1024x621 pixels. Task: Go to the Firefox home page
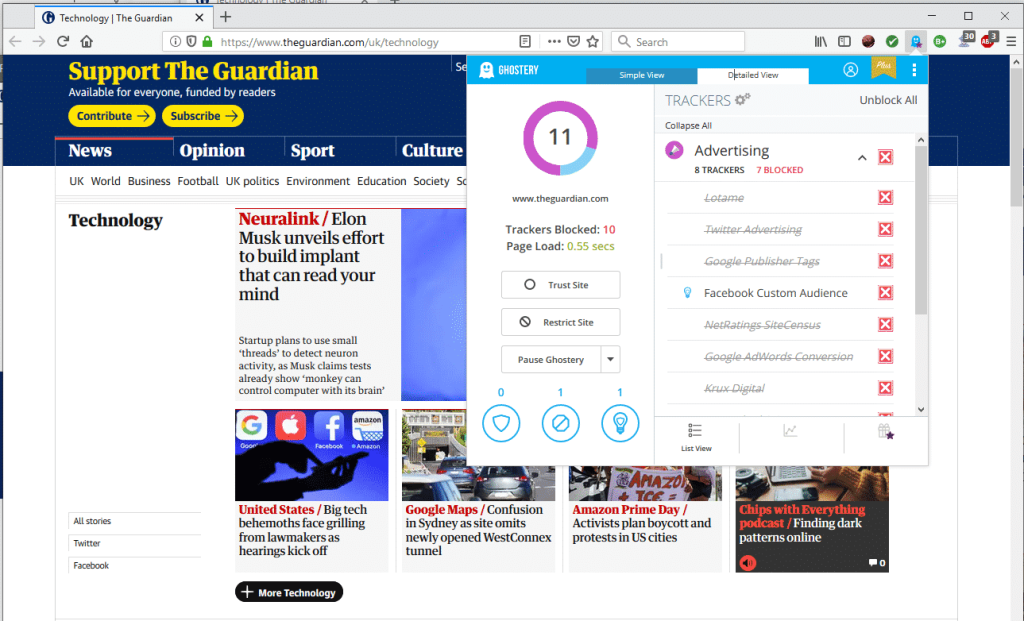(86, 42)
